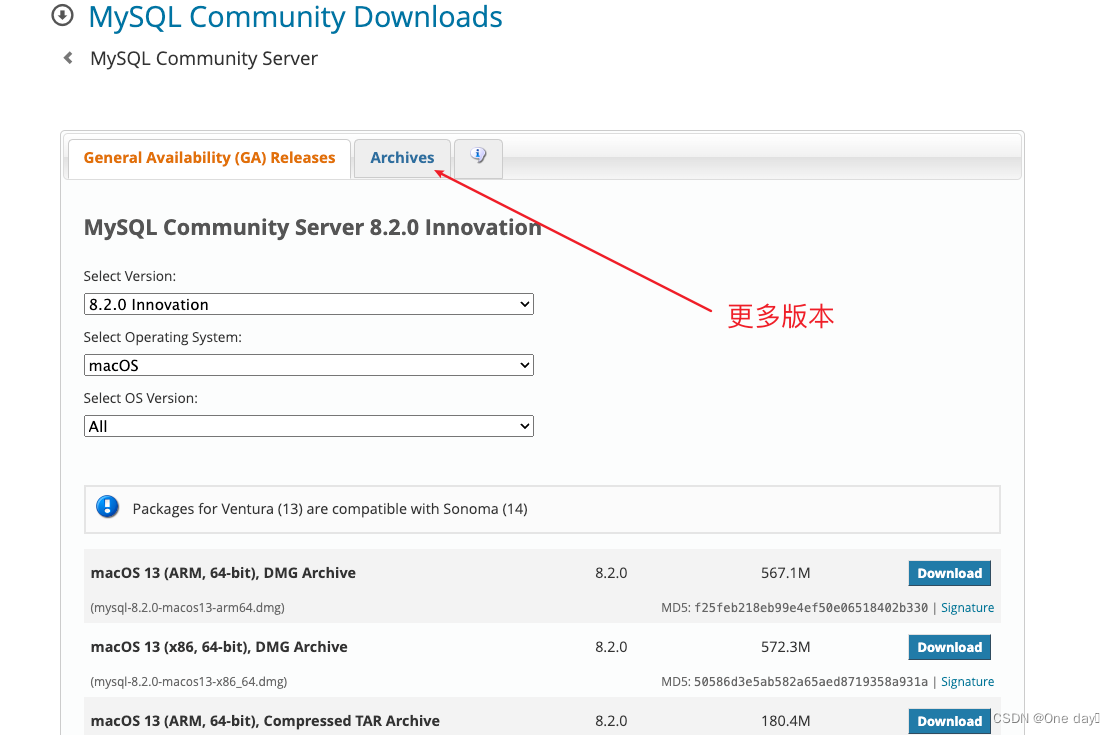Open Signature link for ARM DMG
1115x735 pixels.
[x=967, y=607]
